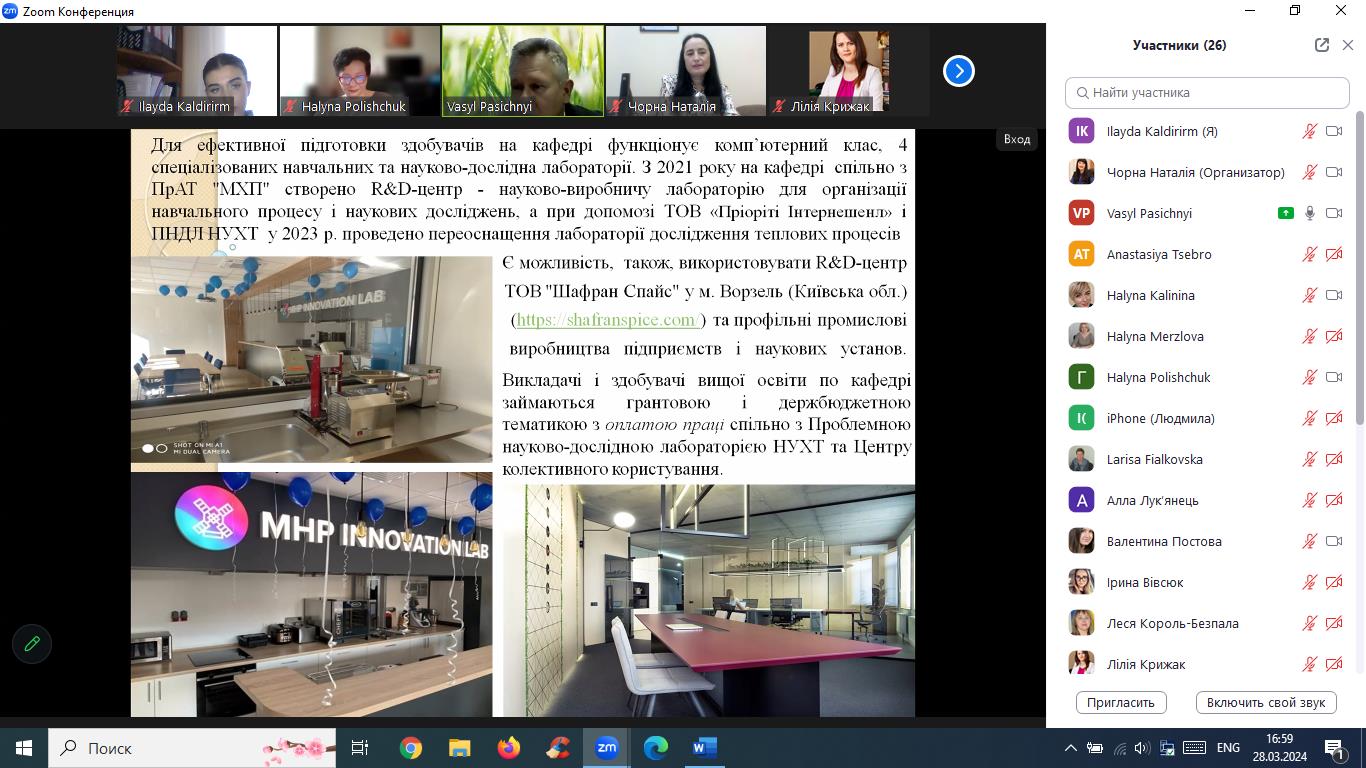Click the green annotation pencil icon
Viewport: 1366px width, 768px height.
[x=32, y=644]
